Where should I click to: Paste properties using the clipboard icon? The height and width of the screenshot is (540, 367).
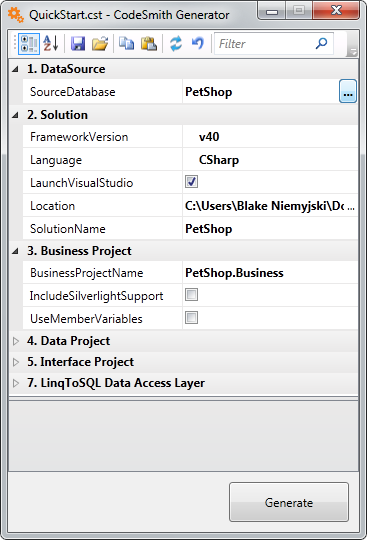click(x=149, y=44)
